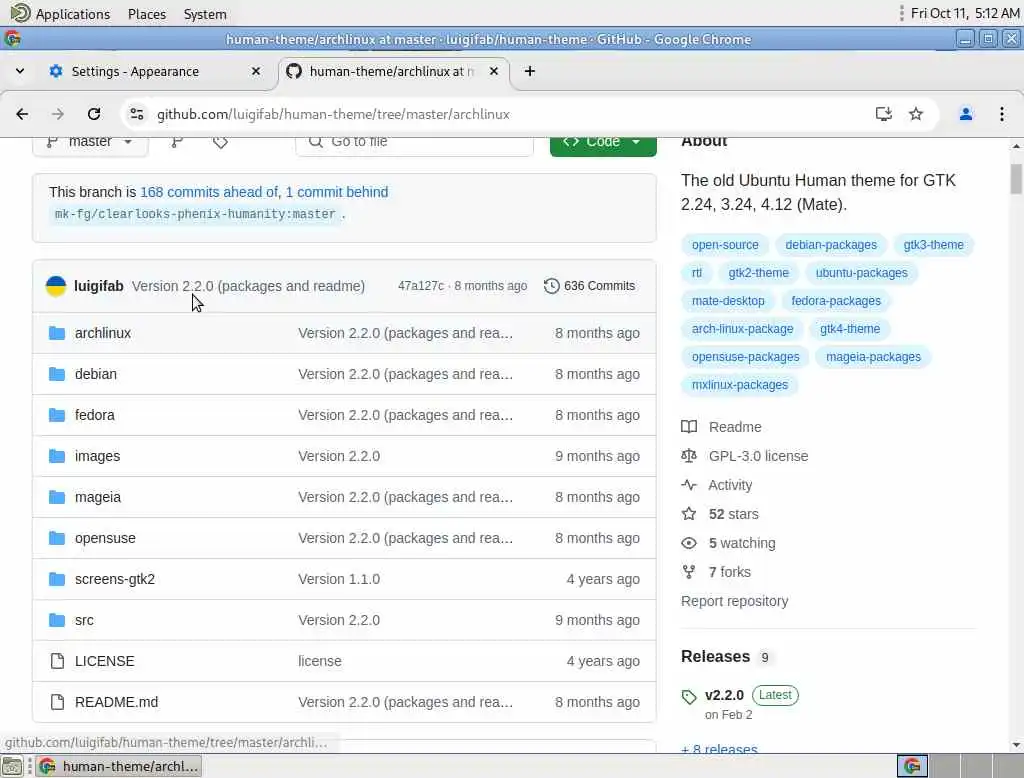Click the browser forward arrow
Screen dimensions: 1024x778
click(x=57, y=114)
